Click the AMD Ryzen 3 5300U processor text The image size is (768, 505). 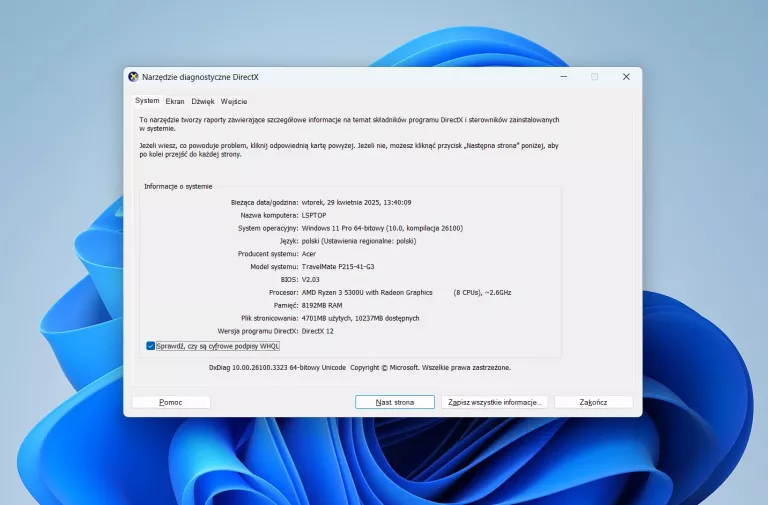pyautogui.click(x=367, y=292)
